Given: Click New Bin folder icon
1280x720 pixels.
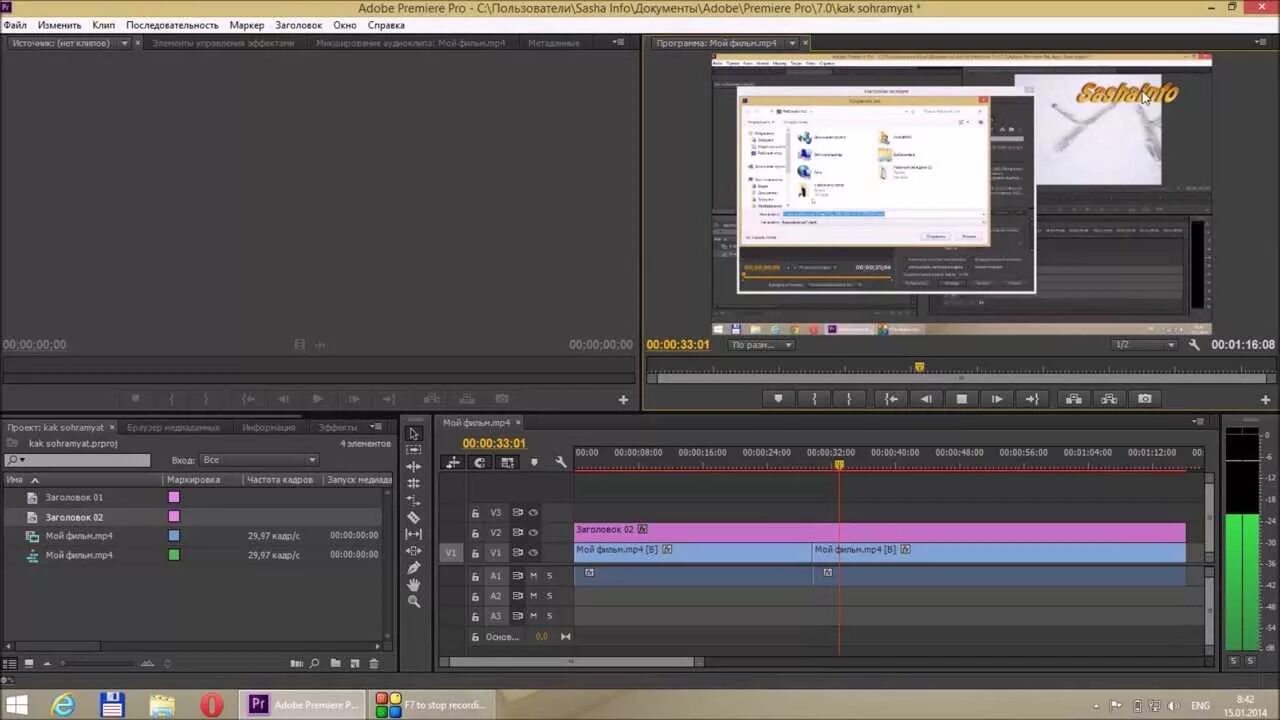Looking at the screenshot, I should pyautogui.click(x=336, y=663).
